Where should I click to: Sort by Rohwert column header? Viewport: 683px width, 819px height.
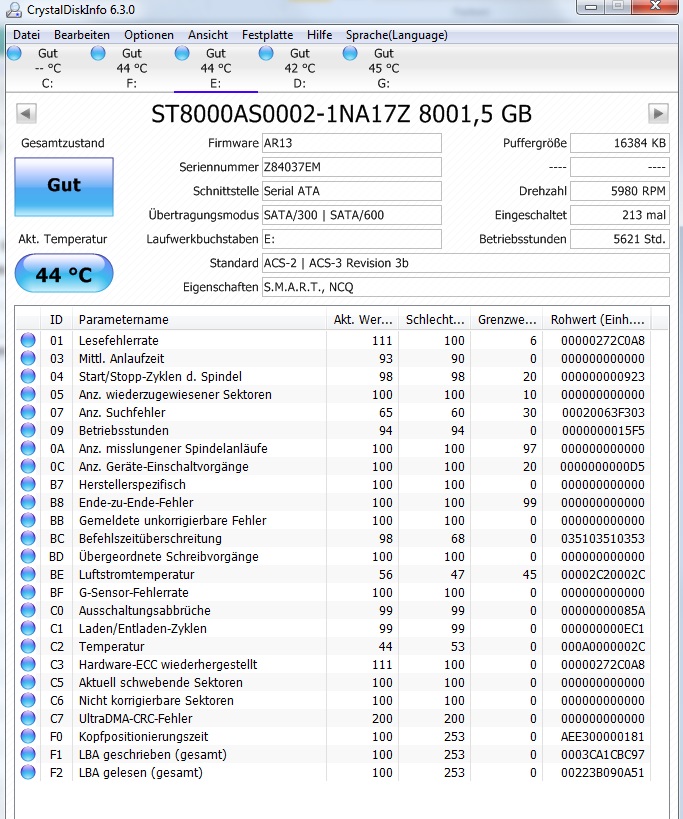click(597, 320)
